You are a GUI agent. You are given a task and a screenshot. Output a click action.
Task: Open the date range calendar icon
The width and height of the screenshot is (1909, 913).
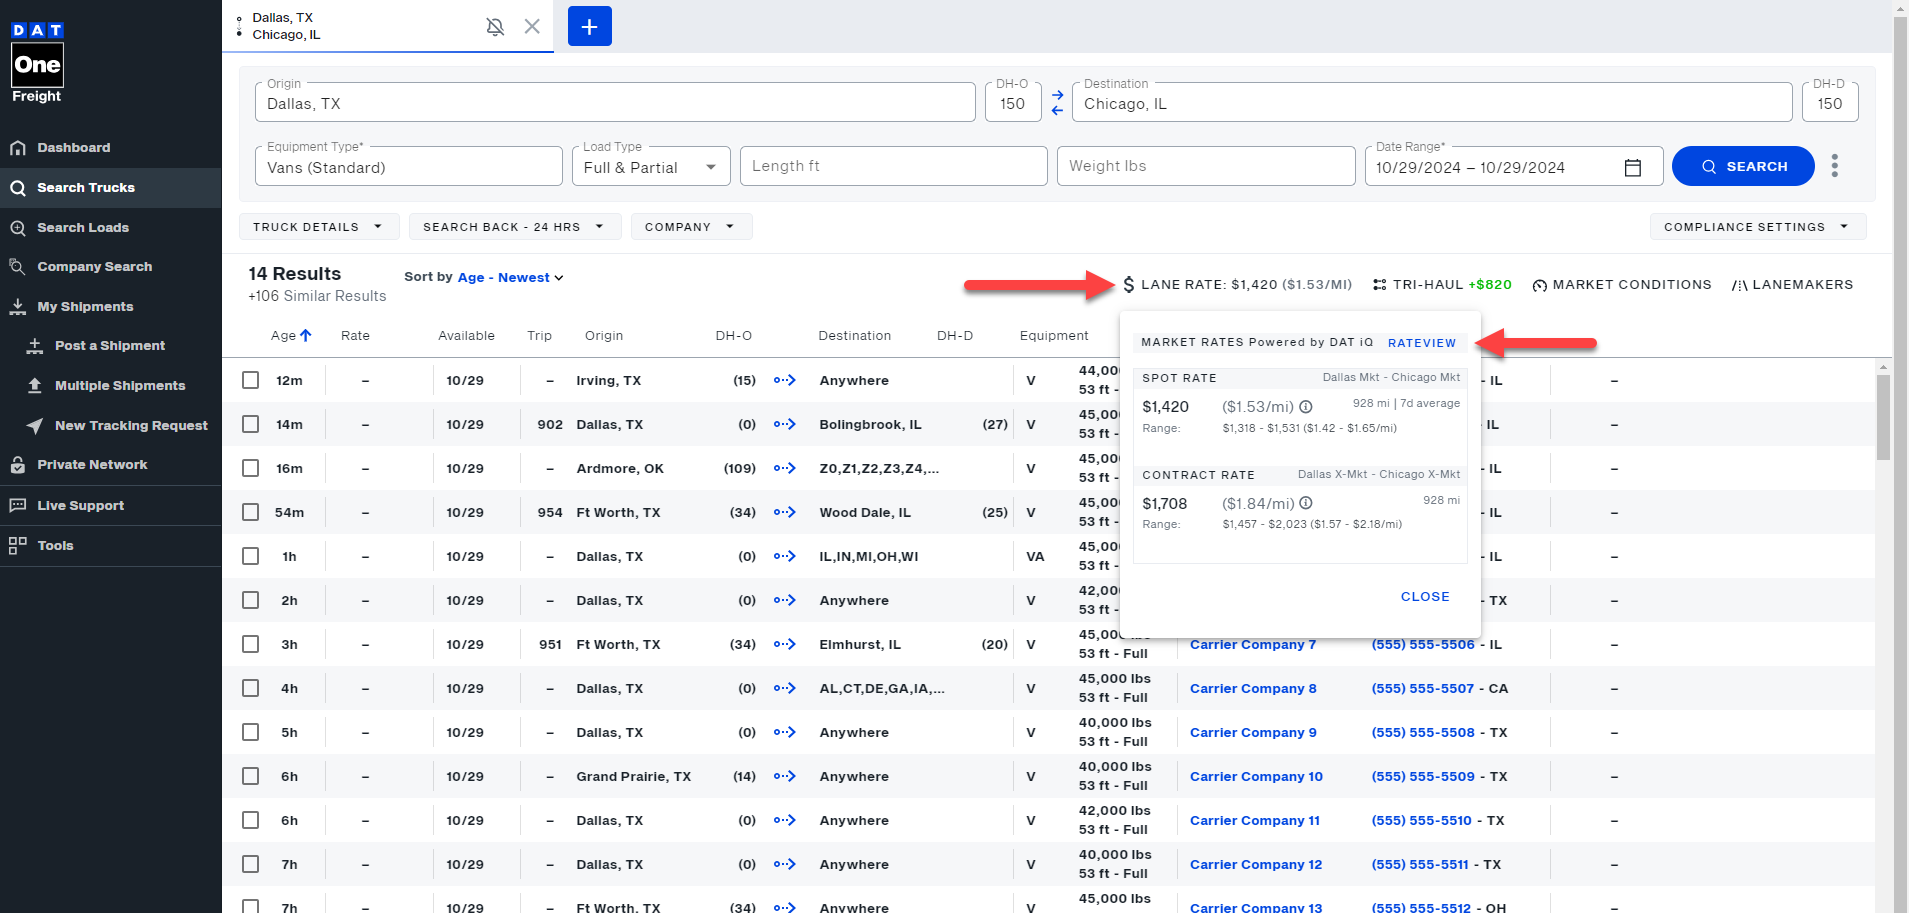point(1633,167)
